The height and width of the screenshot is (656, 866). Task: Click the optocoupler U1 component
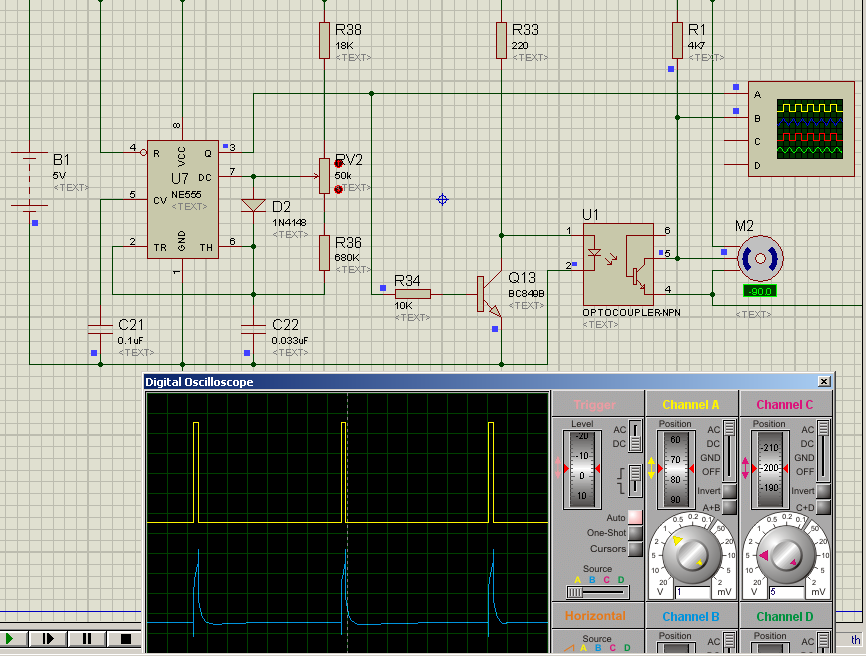click(x=618, y=262)
